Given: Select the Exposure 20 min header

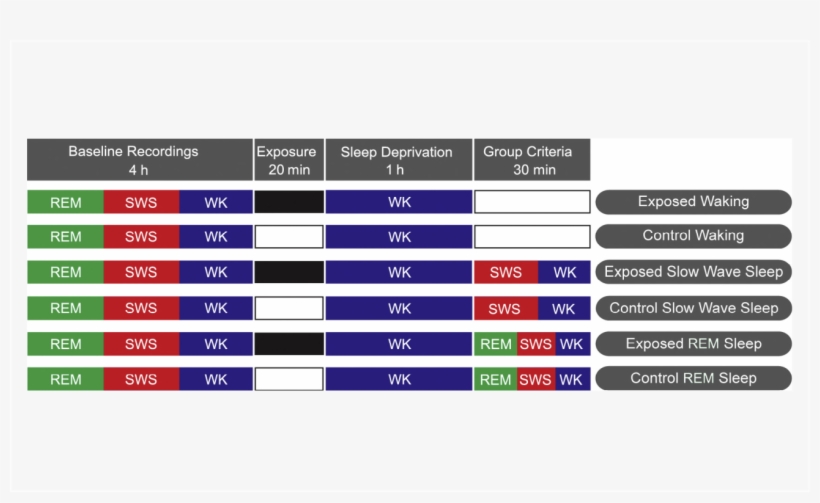Looking at the screenshot, I should coord(288,160).
